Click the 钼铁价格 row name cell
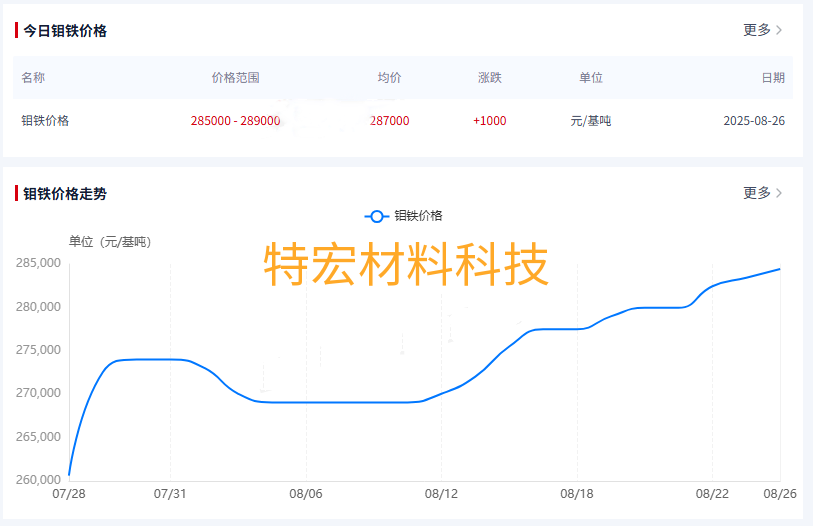Image resolution: width=813 pixels, height=526 pixels. click(45, 121)
